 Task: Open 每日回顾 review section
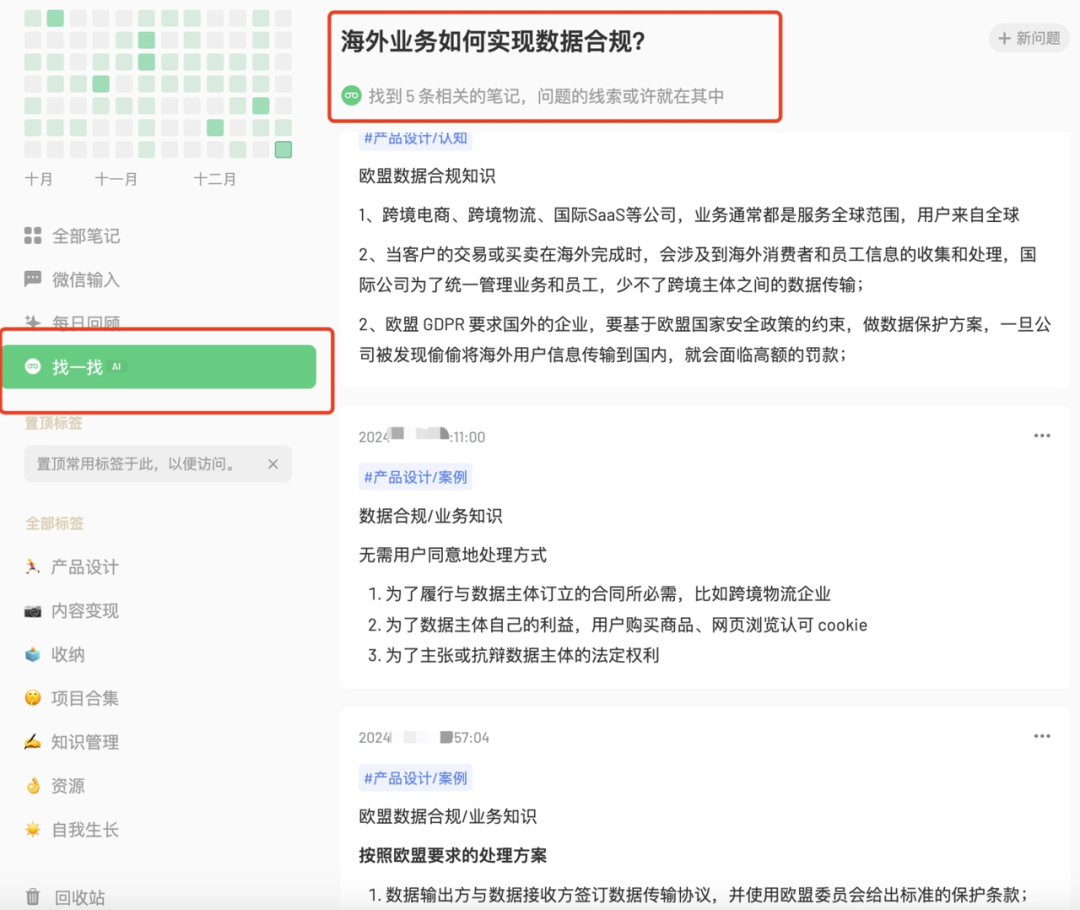[72, 322]
